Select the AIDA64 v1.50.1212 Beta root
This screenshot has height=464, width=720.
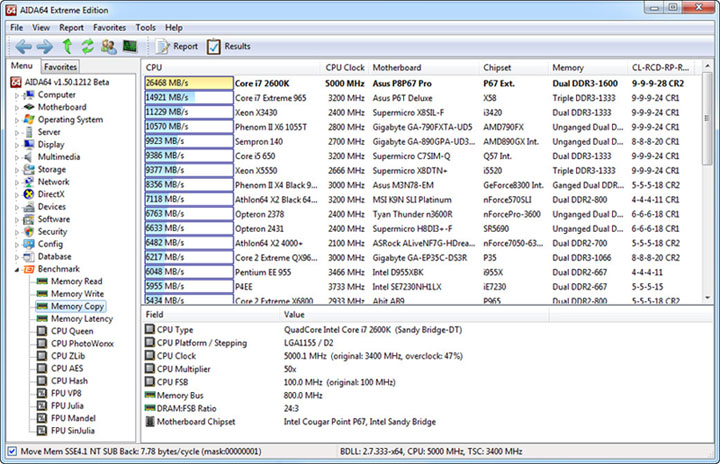67,82
